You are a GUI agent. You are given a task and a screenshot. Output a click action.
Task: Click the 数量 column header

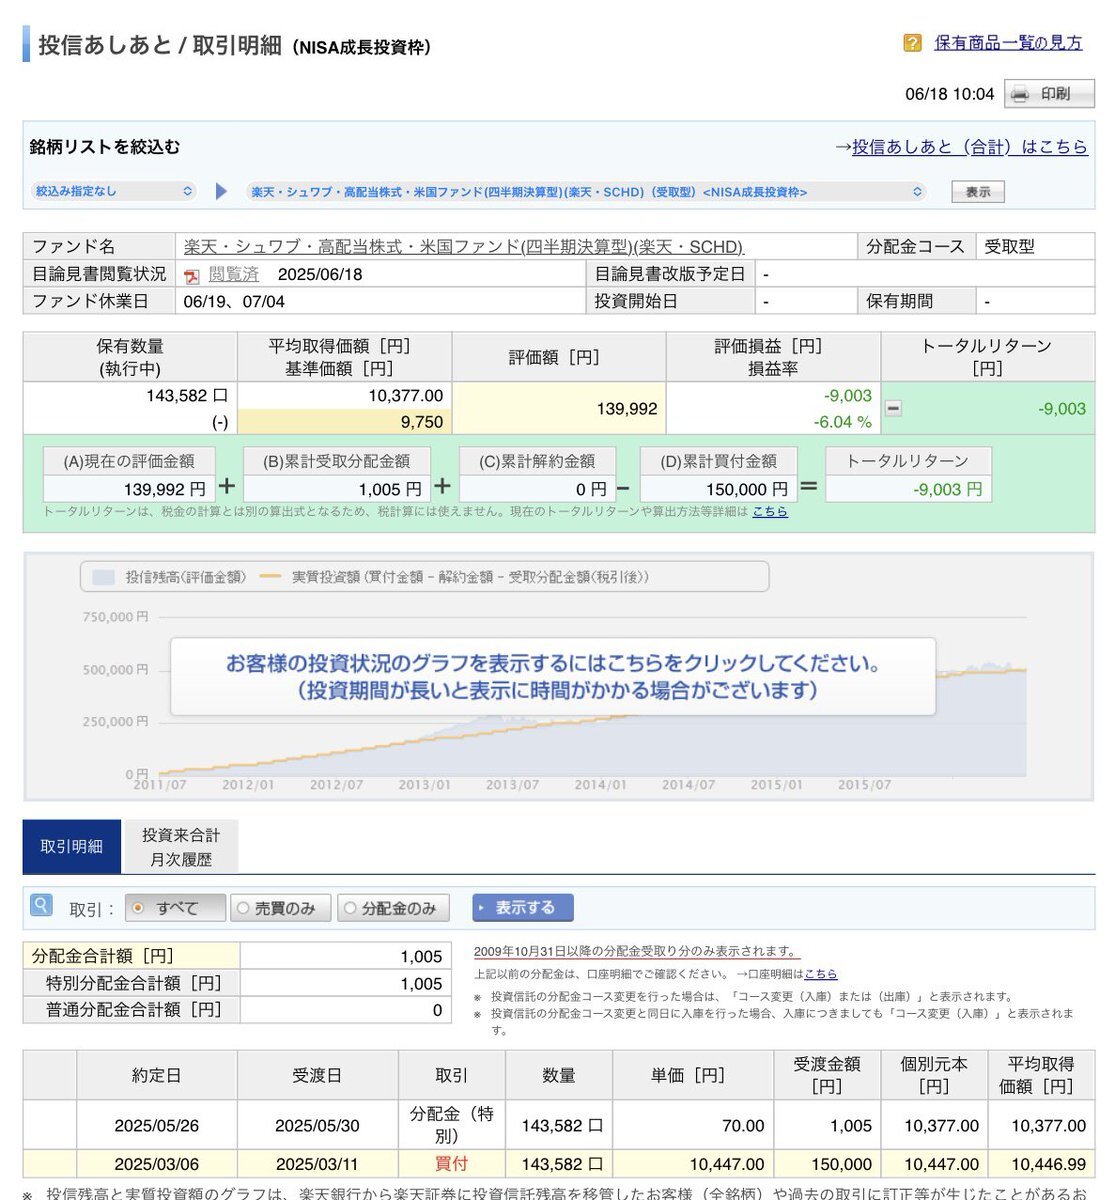coord(558,1075)
